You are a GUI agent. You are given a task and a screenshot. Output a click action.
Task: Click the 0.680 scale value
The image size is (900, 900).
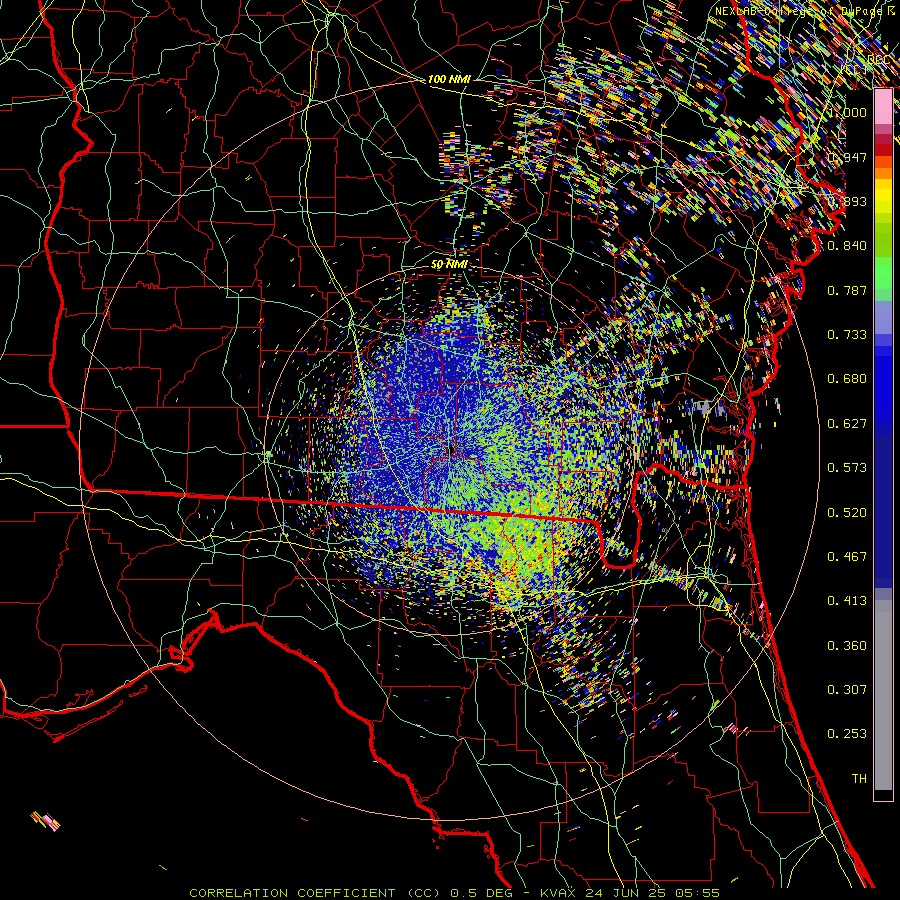(847, 379)
